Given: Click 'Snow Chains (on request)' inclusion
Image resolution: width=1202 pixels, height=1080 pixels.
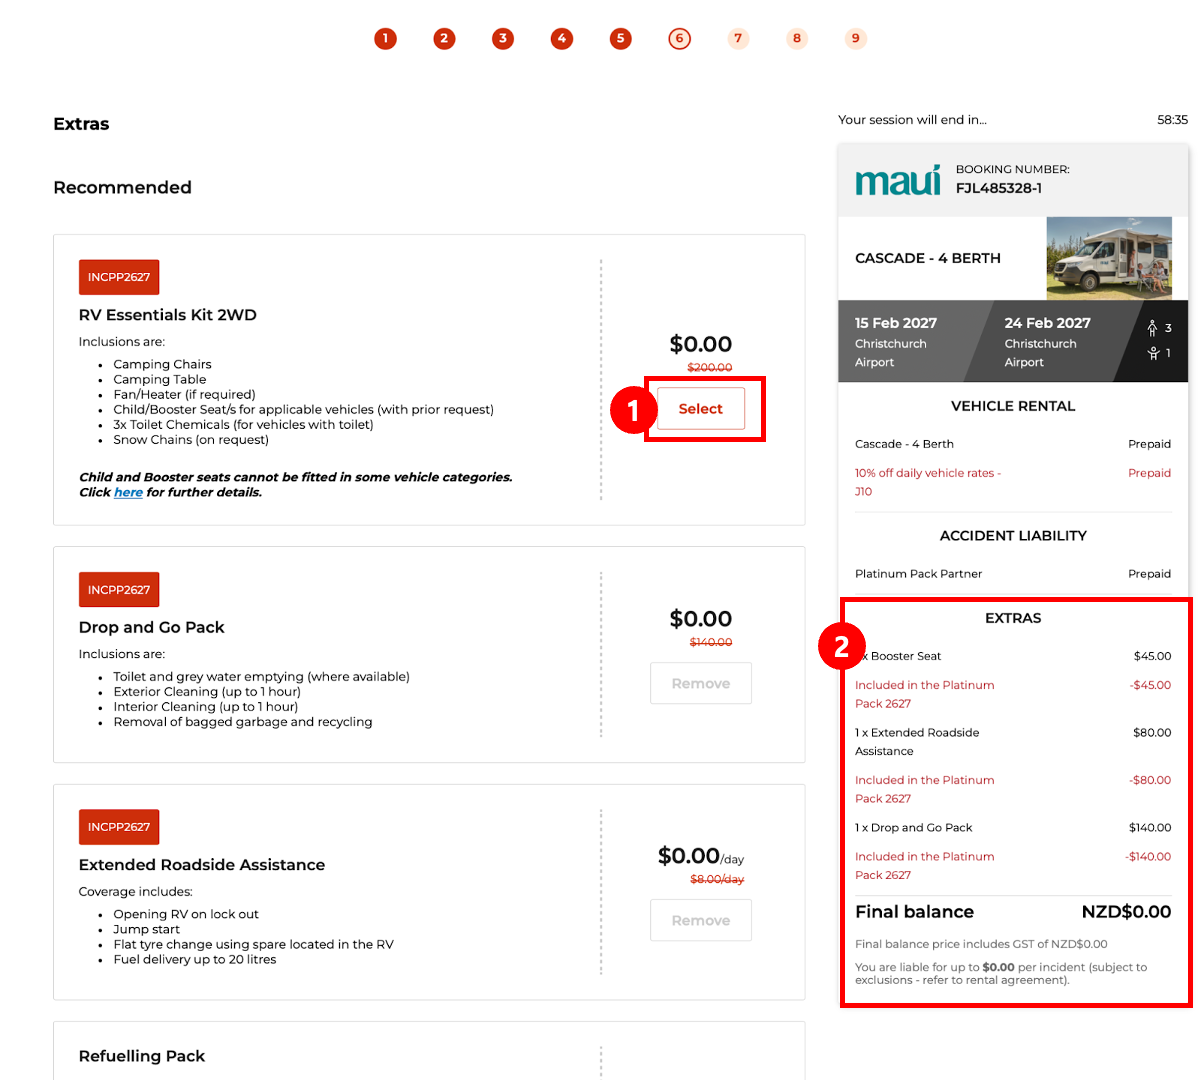Looking at the screenshot, I should [x=191, y=440].
